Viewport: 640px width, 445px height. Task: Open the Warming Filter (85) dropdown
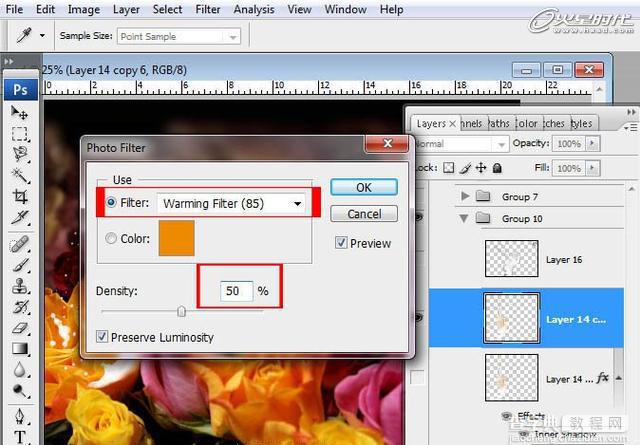click(x=231, y=203)
